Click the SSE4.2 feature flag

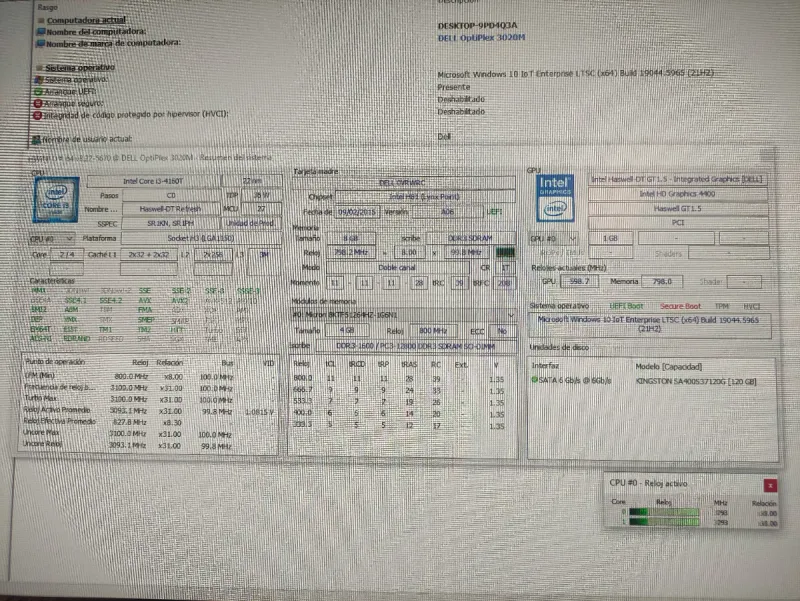111,300
